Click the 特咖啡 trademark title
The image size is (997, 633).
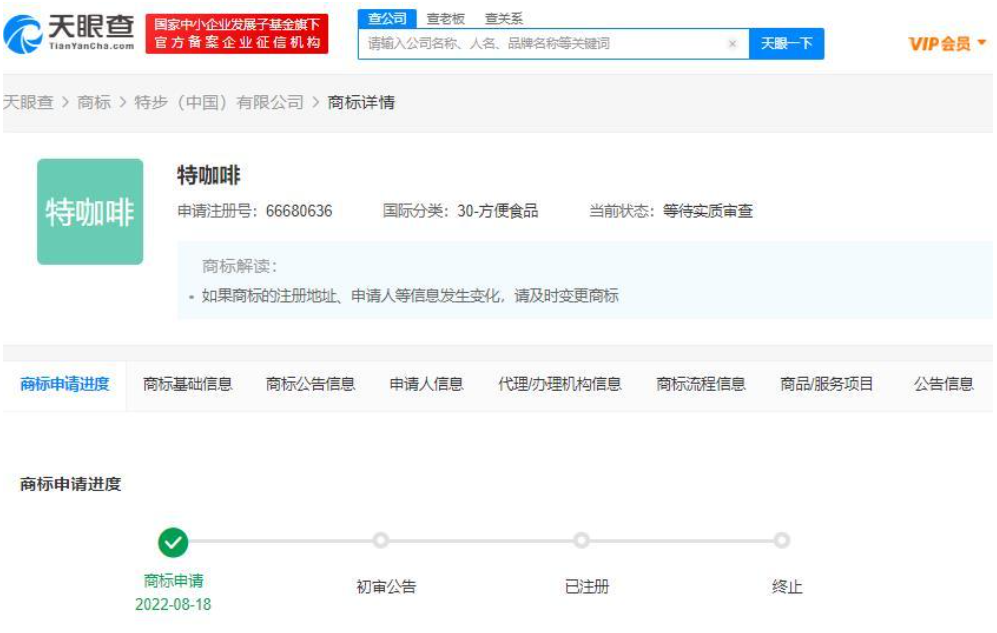point(209,175)
